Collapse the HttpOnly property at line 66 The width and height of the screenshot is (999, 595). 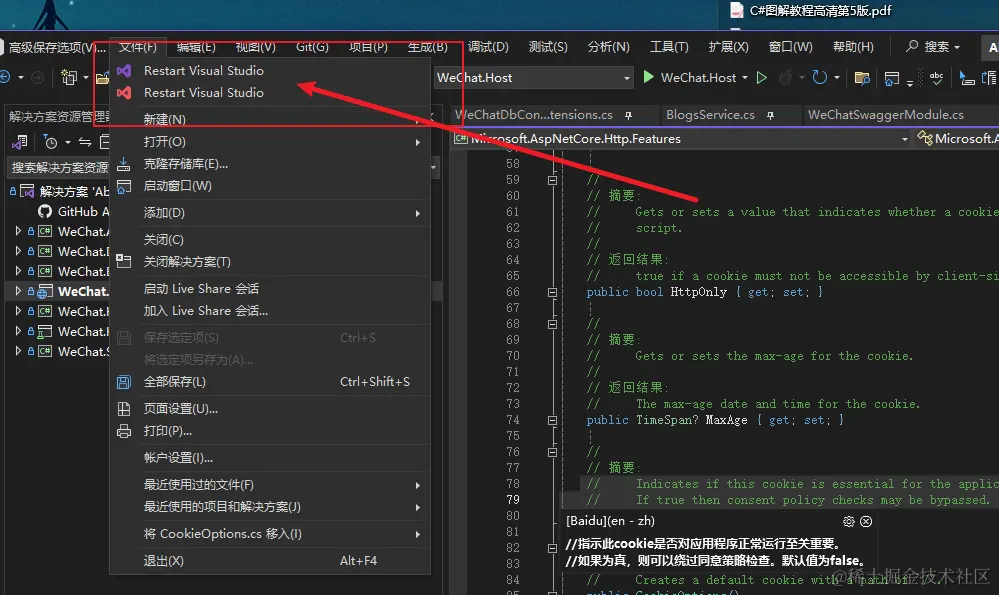point(552,292)
